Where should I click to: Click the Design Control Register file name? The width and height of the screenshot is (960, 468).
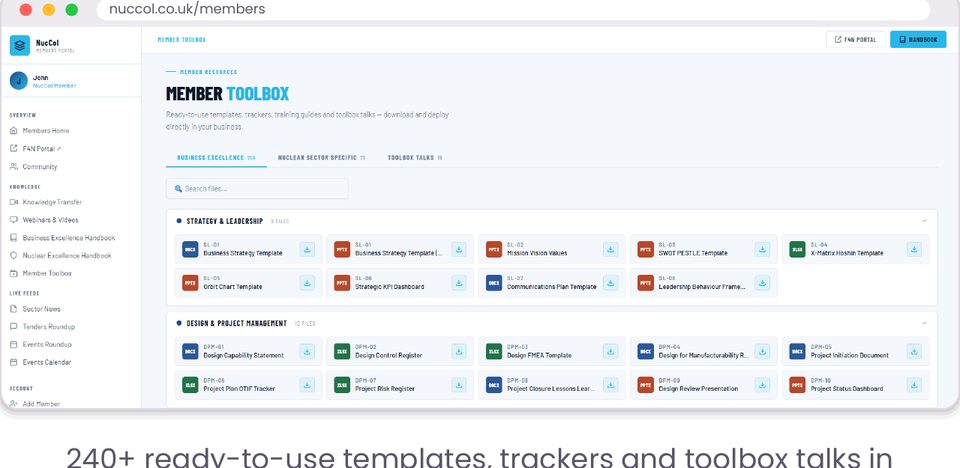point(389,355)
